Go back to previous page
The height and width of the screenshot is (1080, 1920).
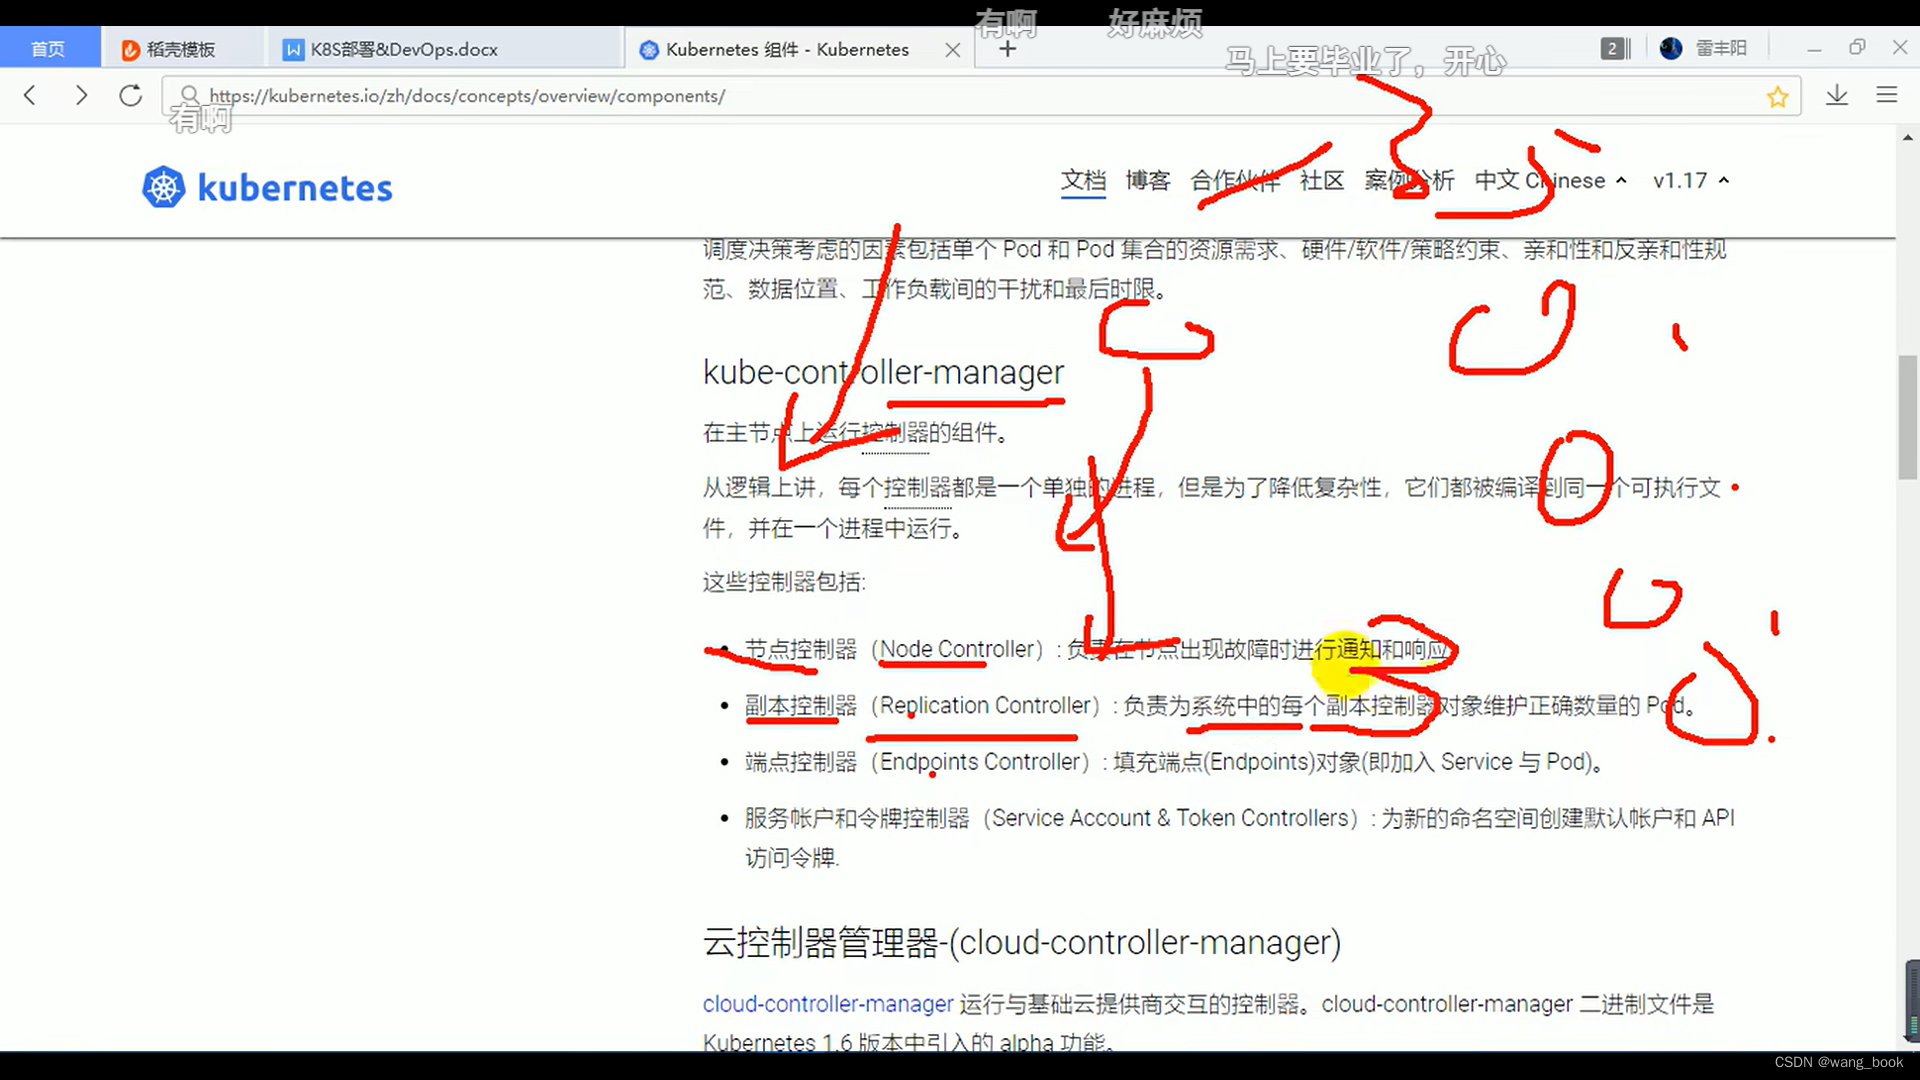(x=30, y=96)
